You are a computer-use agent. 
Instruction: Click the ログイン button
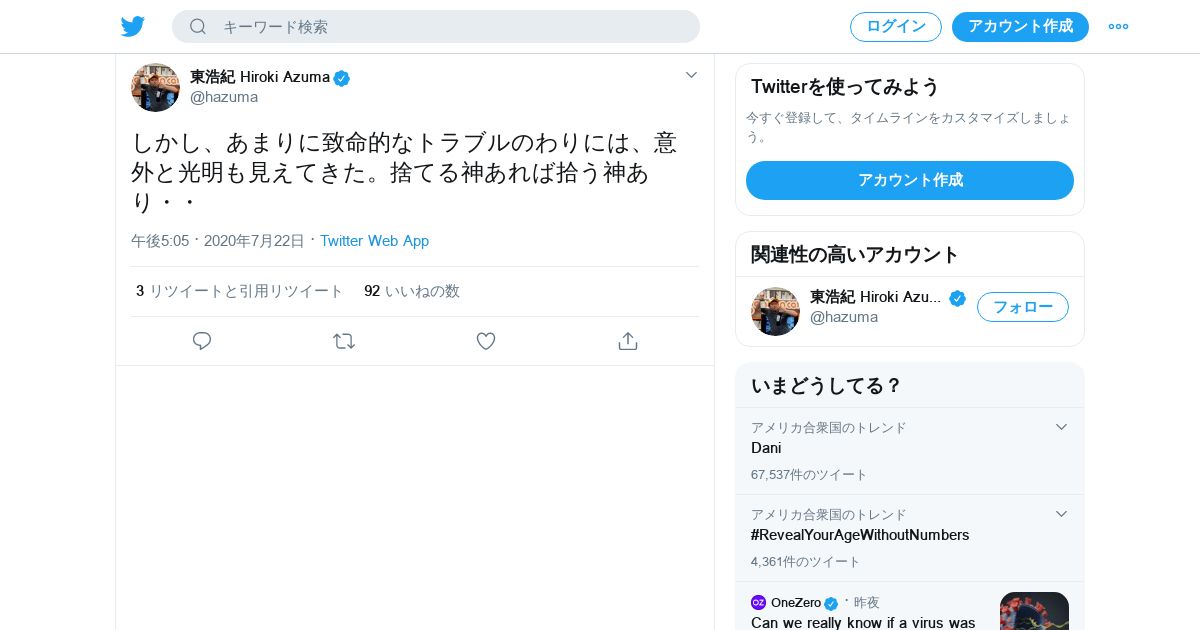(x=895, y=26)
